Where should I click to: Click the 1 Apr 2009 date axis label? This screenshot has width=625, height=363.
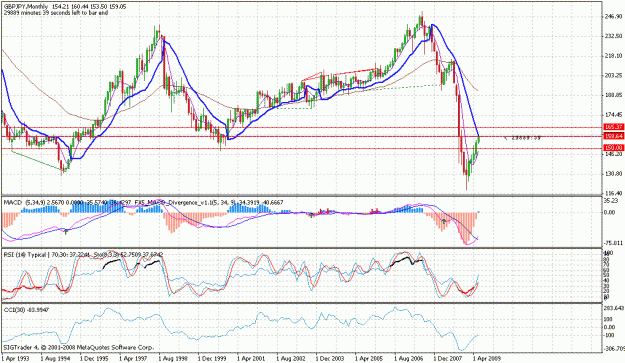coord(487,359)
